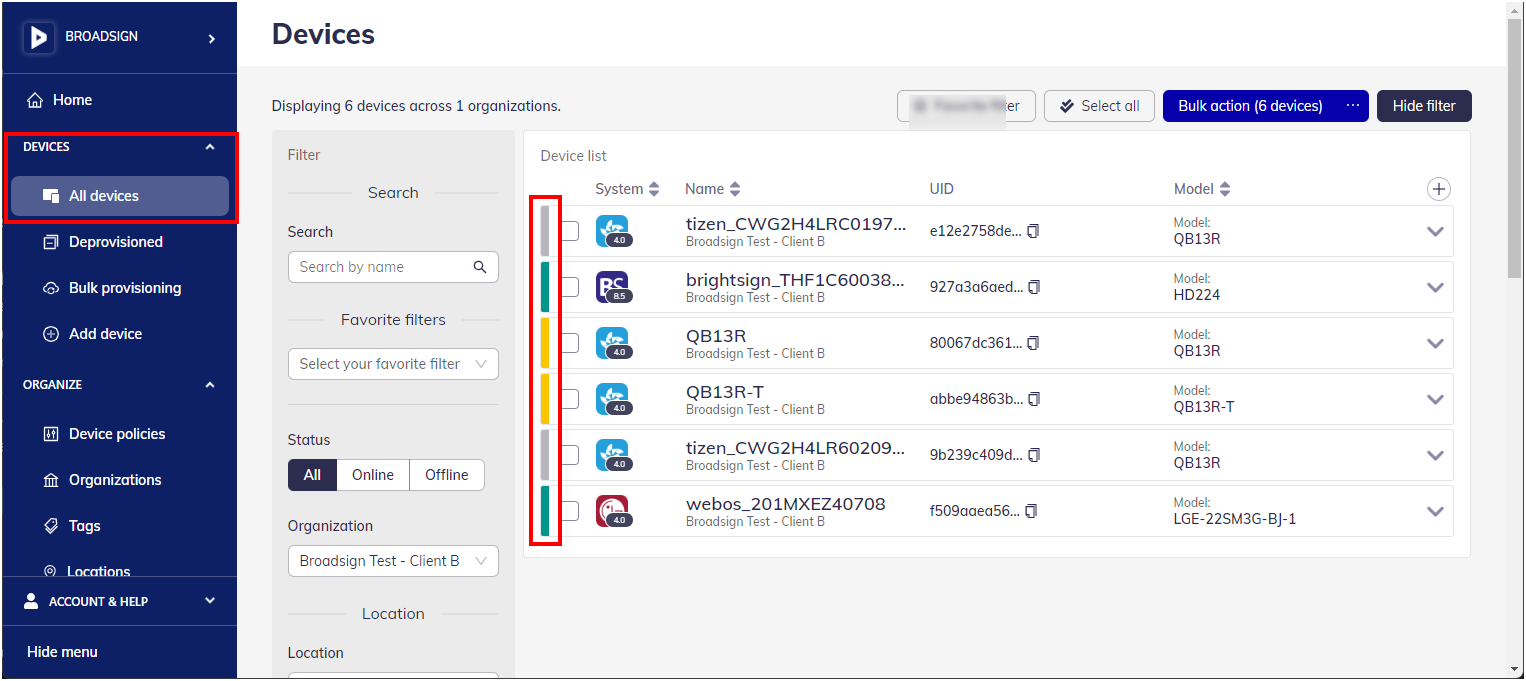The image size is (1526, 681).
Task: Click Tizen system icon for QB13R-T device
Action: click(613, 399)
